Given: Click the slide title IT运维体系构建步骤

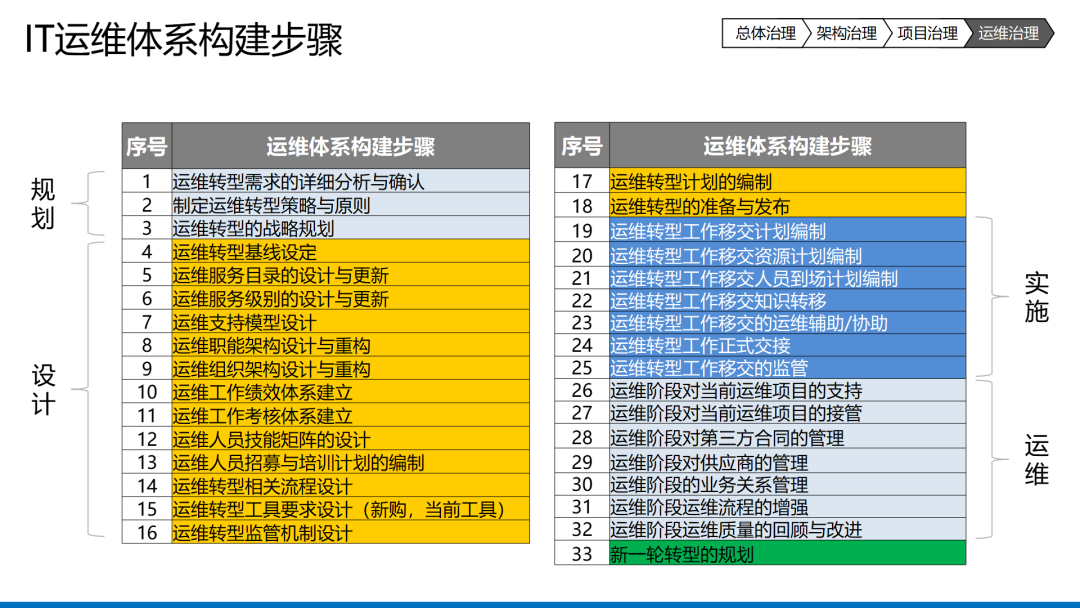Looking at the screenshot, I should pos(184,39).
